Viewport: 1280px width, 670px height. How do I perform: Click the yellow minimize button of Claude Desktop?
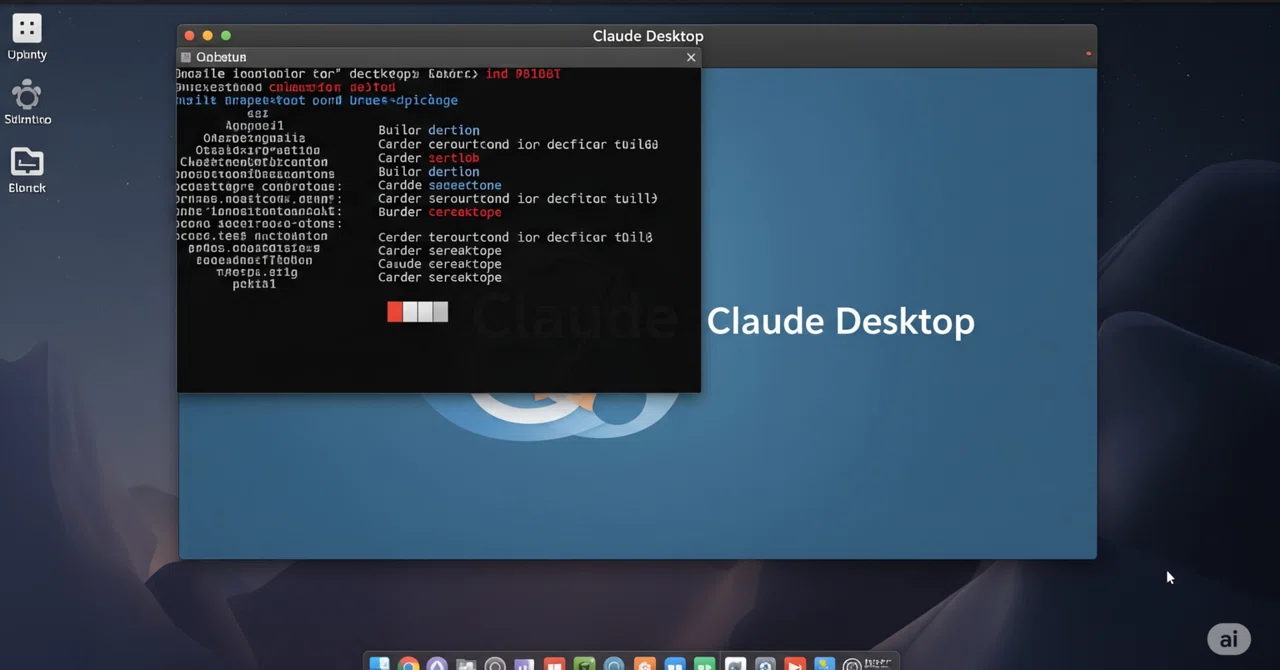pos(208,36)
